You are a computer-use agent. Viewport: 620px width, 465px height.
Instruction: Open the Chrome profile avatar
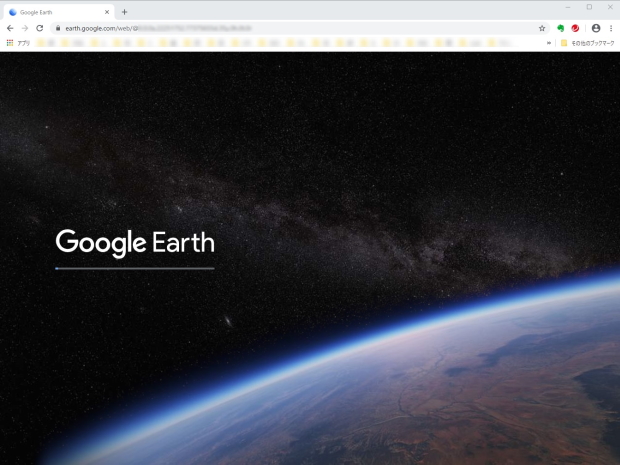coord(596,28)
